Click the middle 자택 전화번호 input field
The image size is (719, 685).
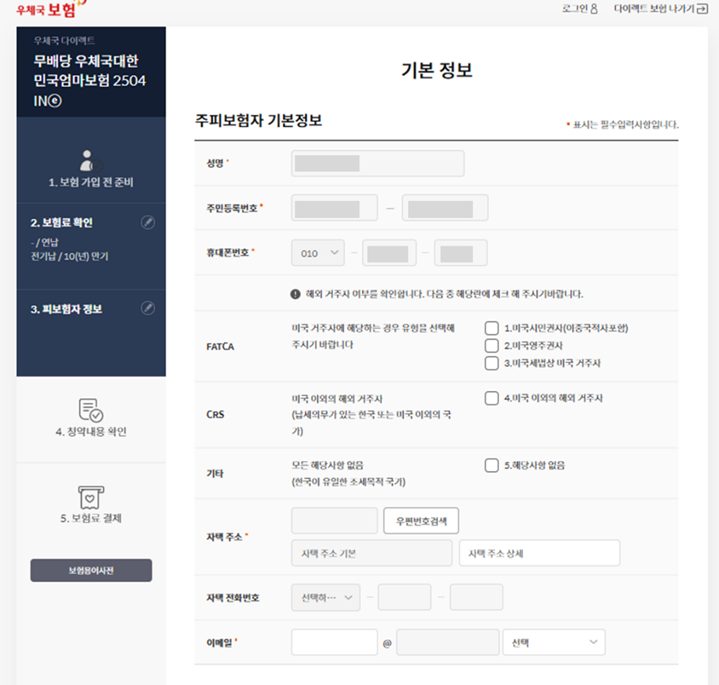click(404, 597)
